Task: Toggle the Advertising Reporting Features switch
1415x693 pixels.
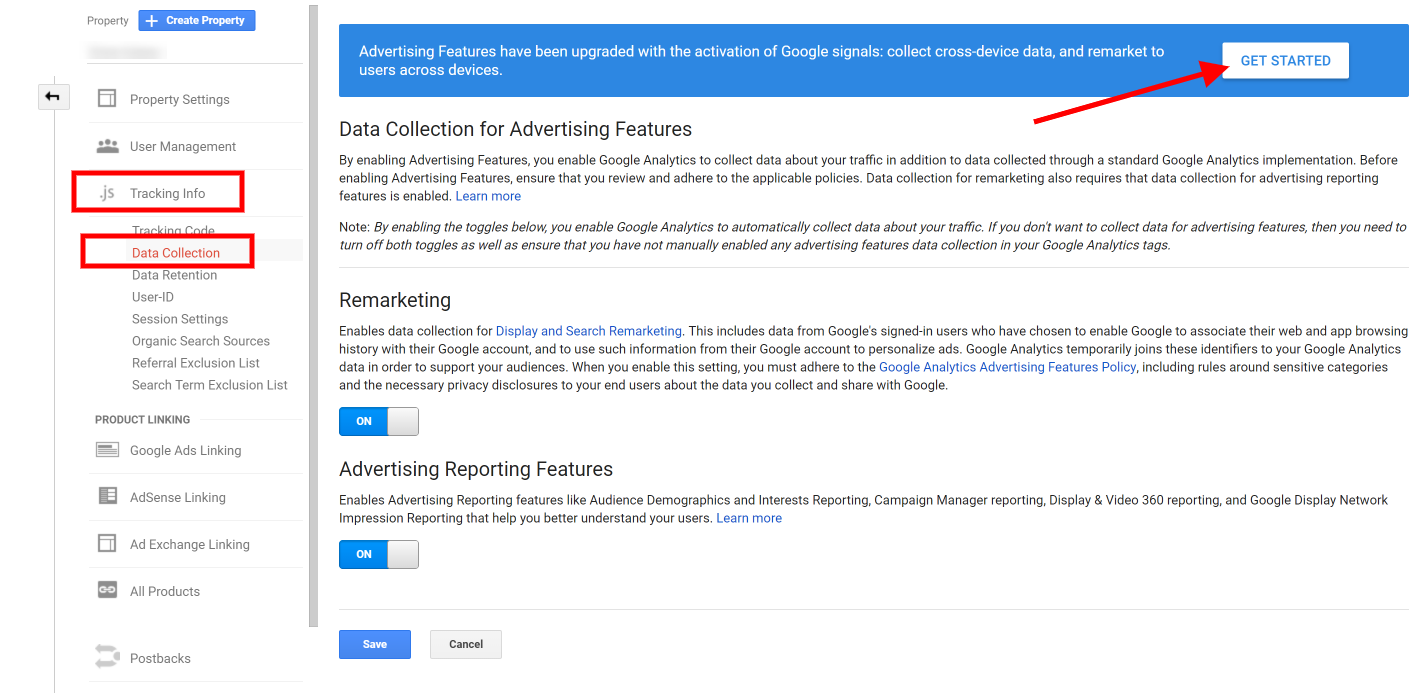Action: (x=379, y=554)
